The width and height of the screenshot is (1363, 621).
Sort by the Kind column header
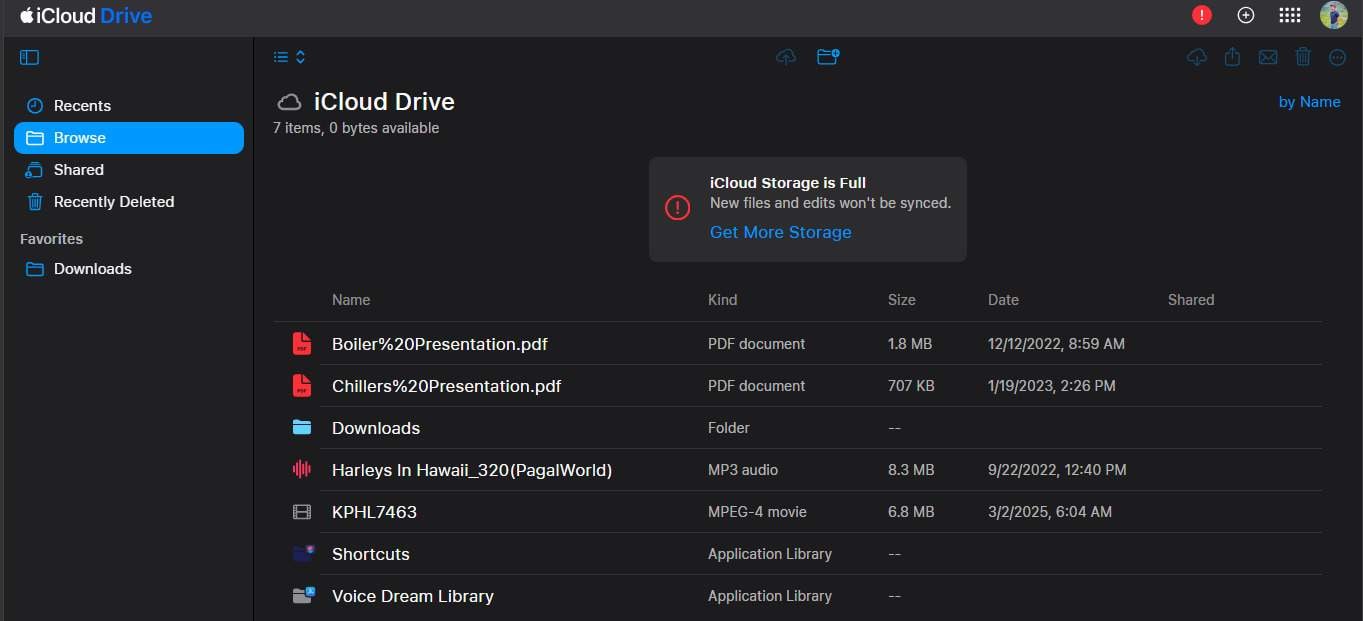722,300
